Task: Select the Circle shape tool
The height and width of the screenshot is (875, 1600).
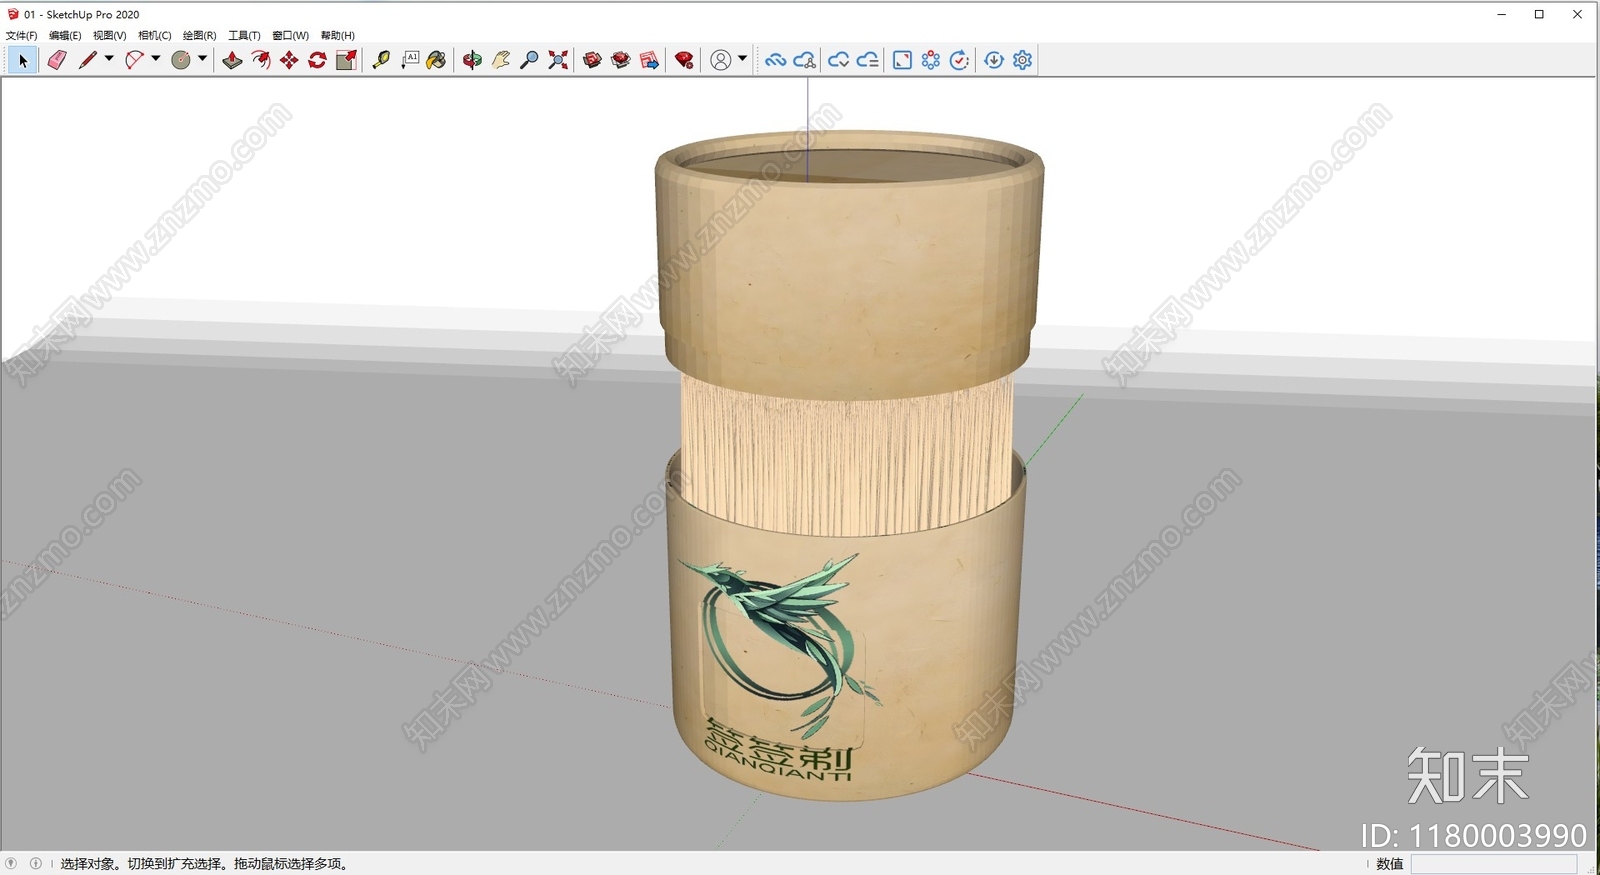Action: (181, 60)
